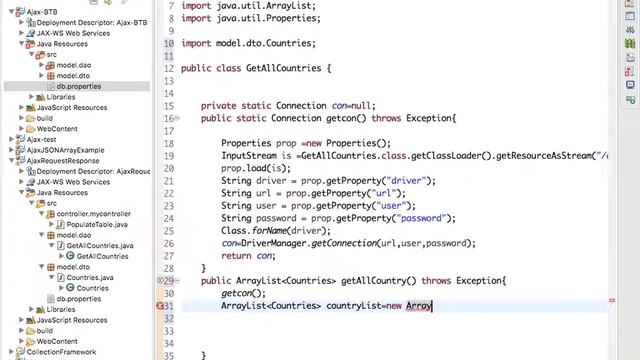Viewport: 640px width, 360px height.
Task: Click 'public class GetAllCountries {' on line 12
Action: click(256, 68)
